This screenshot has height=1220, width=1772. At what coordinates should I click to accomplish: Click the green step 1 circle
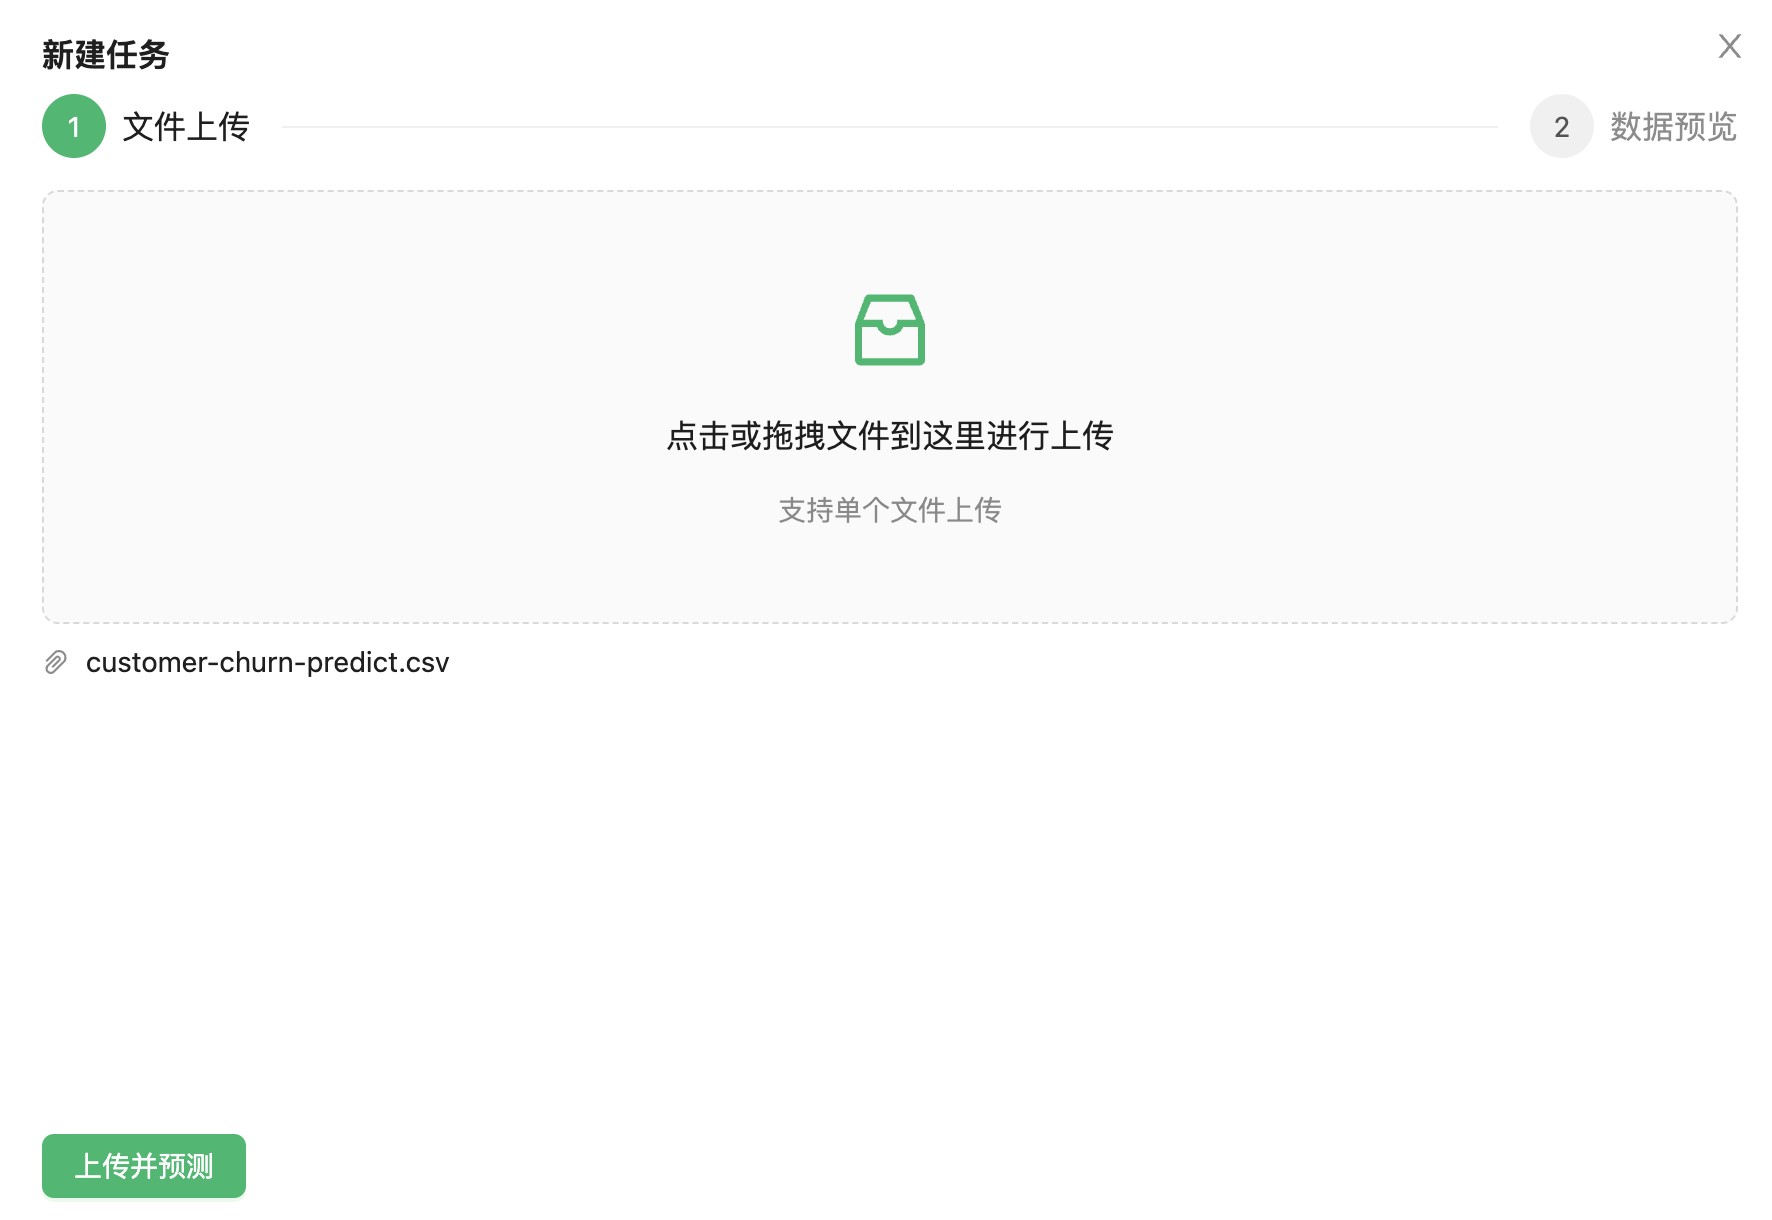pyautogui.click(x=74, y=127)
